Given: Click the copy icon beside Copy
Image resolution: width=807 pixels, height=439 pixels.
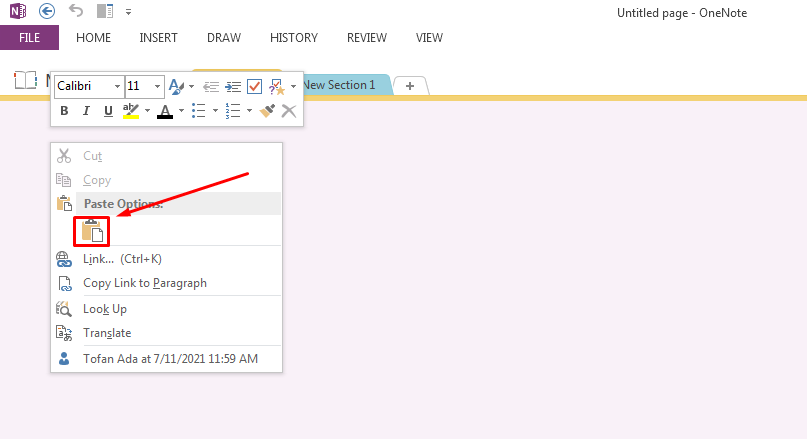Looking at the screenshot, I should [64, 180].
